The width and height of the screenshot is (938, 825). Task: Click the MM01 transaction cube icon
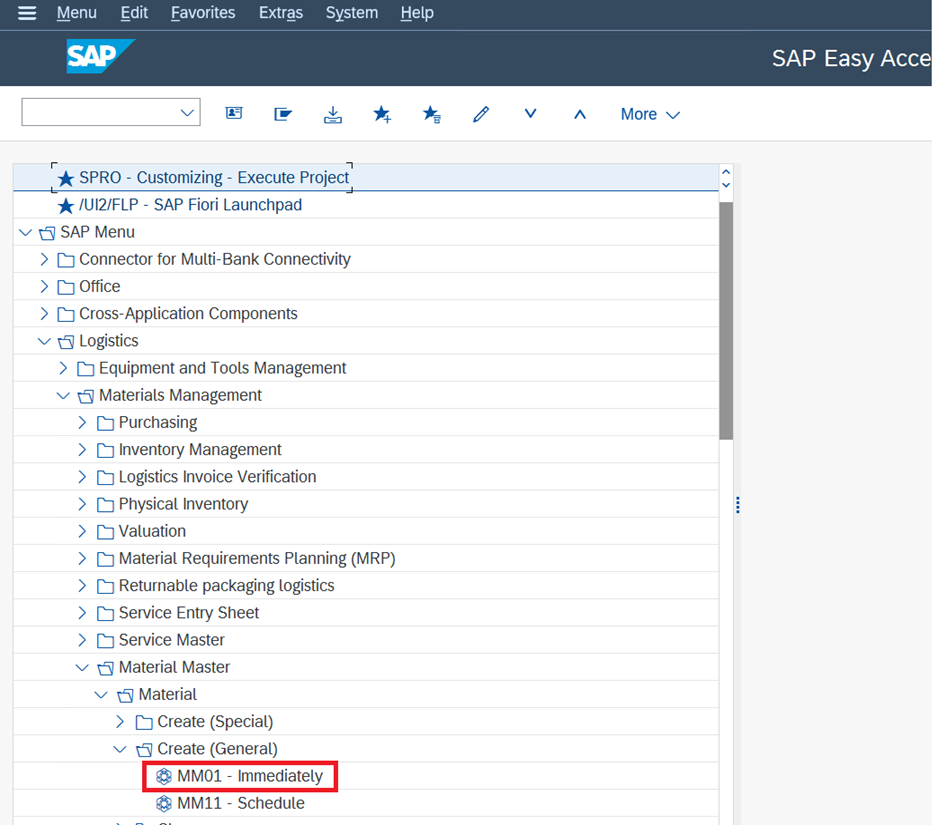[x=163, y=776]
